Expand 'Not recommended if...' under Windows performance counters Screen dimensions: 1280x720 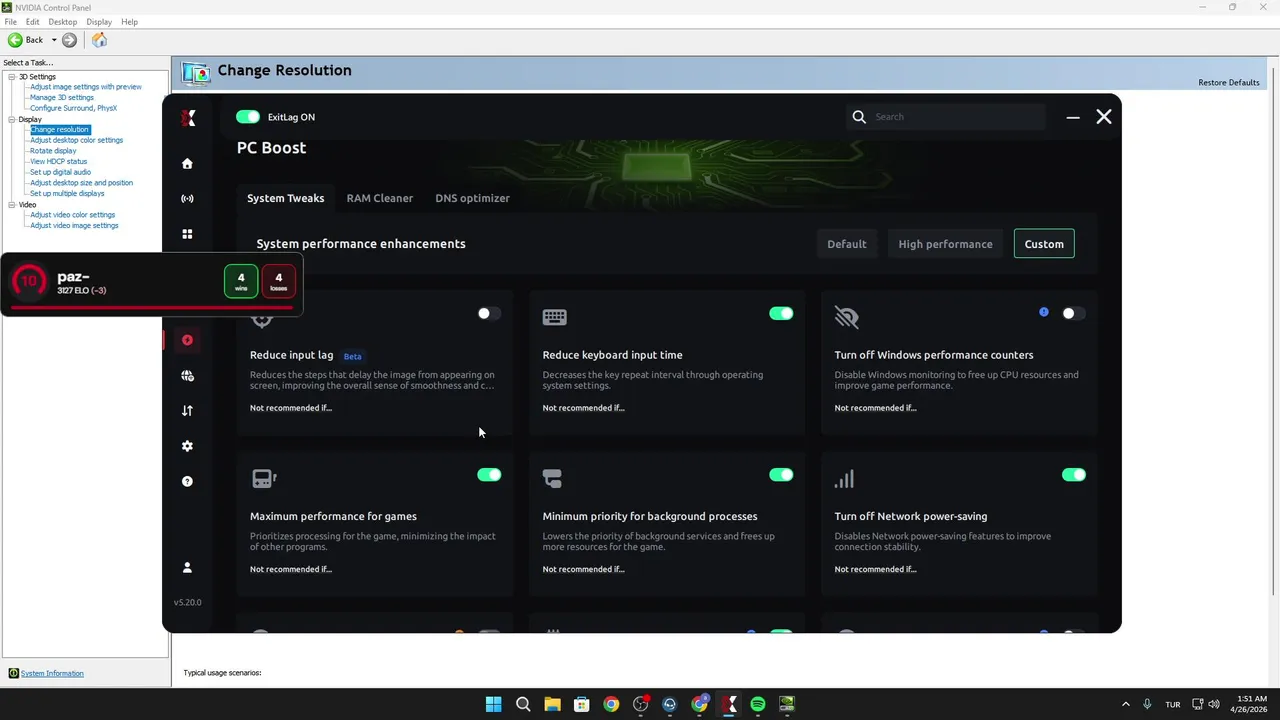pyautogui.click(x=875, y=408)
